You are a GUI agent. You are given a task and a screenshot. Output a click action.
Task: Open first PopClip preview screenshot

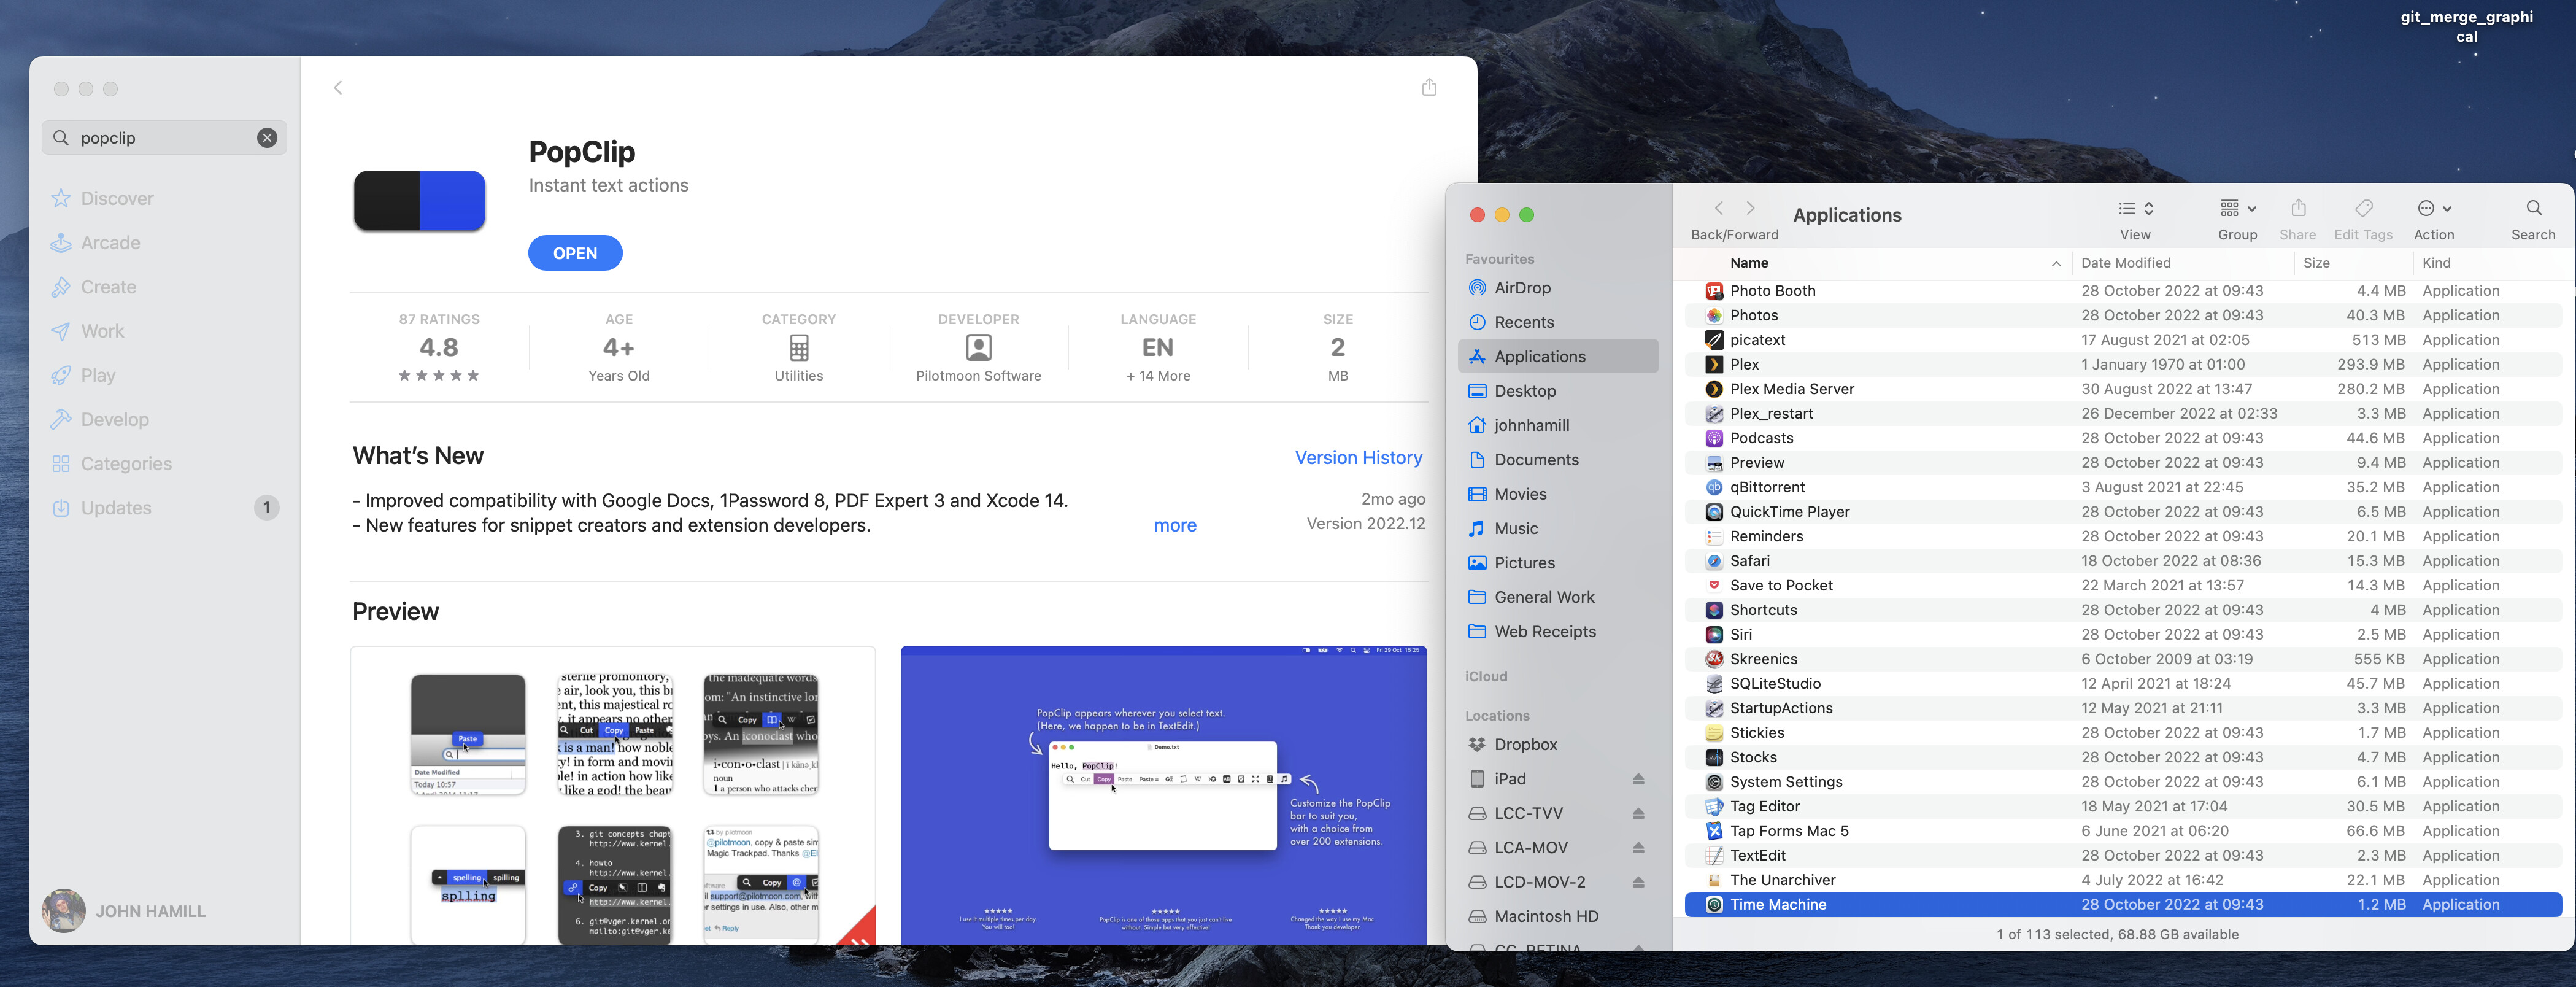[613, 796]
